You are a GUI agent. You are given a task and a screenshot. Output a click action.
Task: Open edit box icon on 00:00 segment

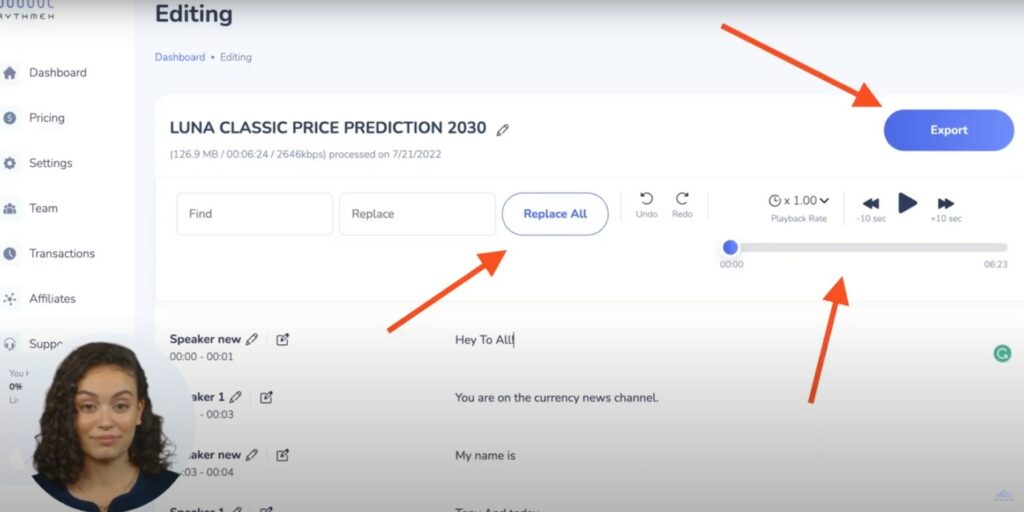click(282, 340)
